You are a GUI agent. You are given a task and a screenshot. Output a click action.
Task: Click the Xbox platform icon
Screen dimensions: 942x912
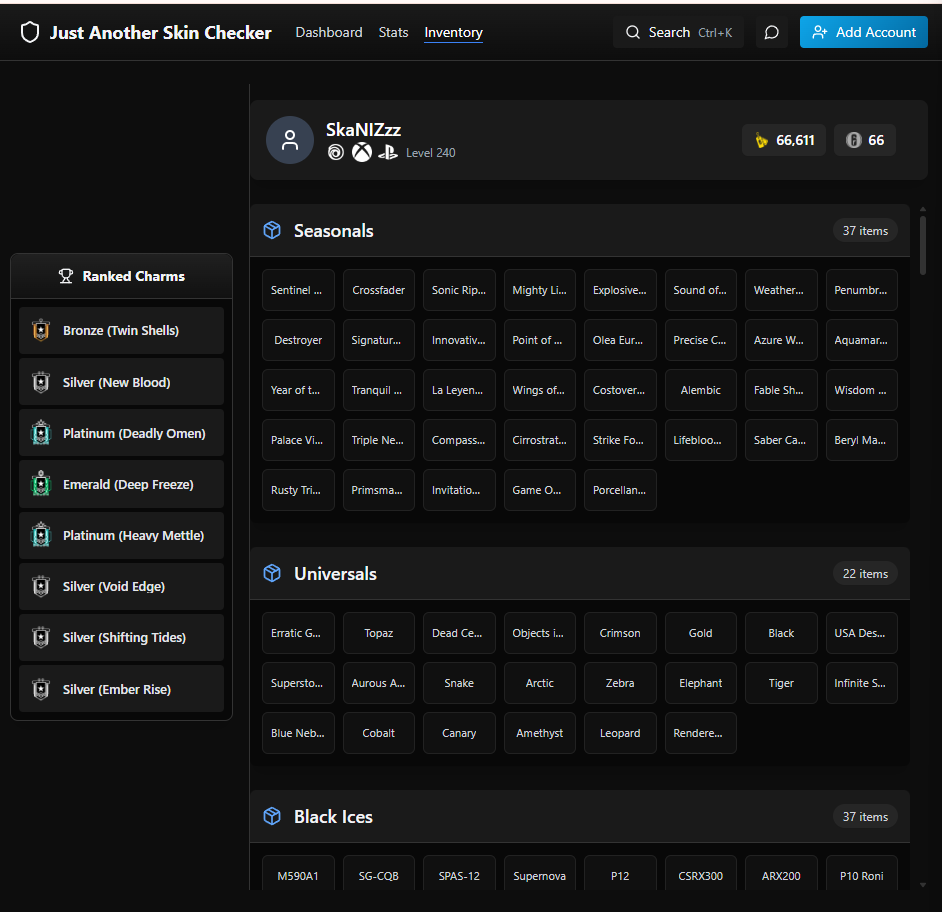pyautogui.click(x=362, y=153)
